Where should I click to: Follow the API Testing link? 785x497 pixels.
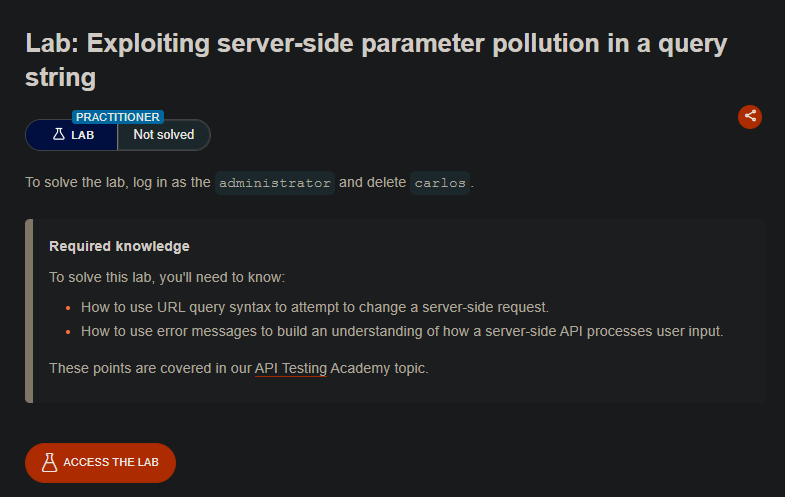pyautogui.click(x=291, y=368)
